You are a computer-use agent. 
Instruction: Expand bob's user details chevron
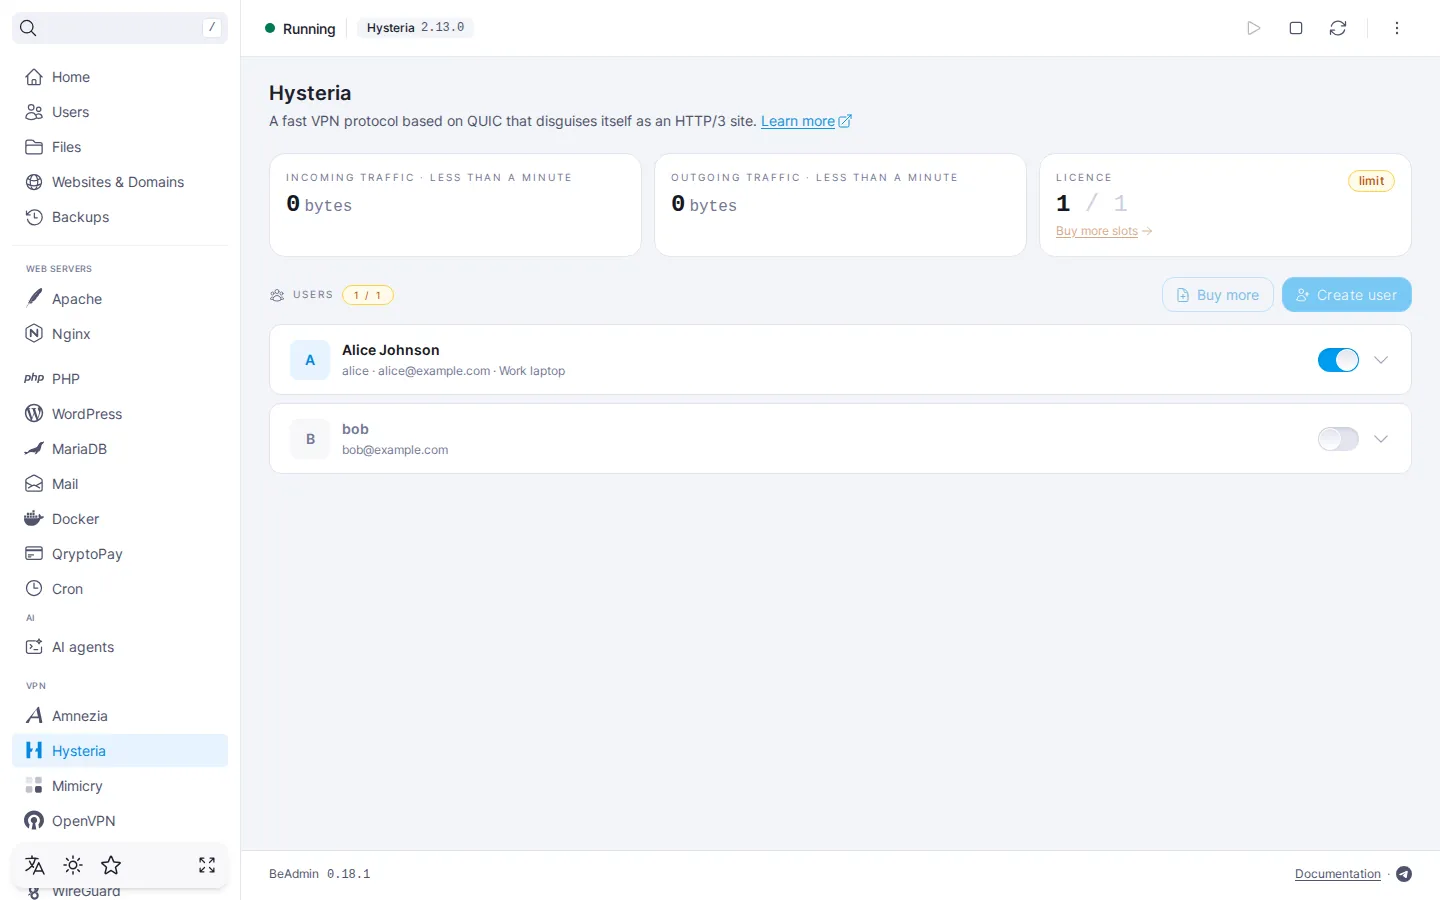(x=1381, y=439)
